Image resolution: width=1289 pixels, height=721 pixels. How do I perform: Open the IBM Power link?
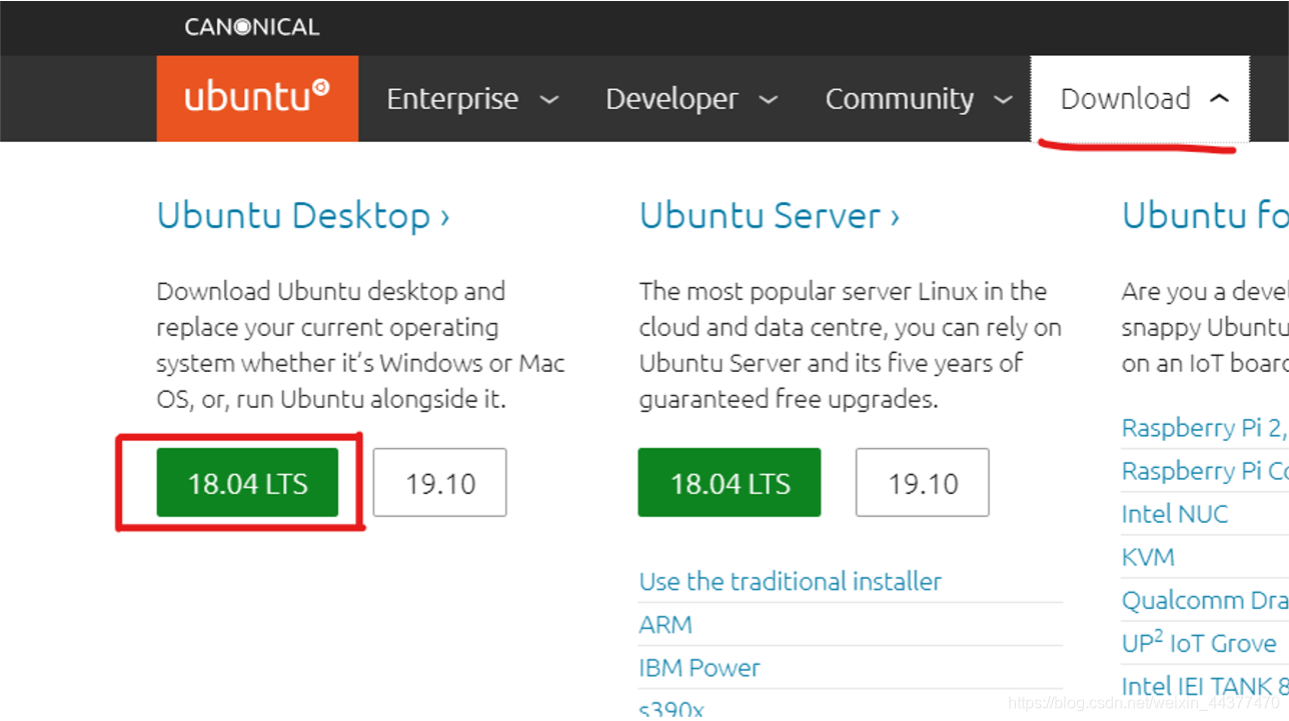click(699, 668)
